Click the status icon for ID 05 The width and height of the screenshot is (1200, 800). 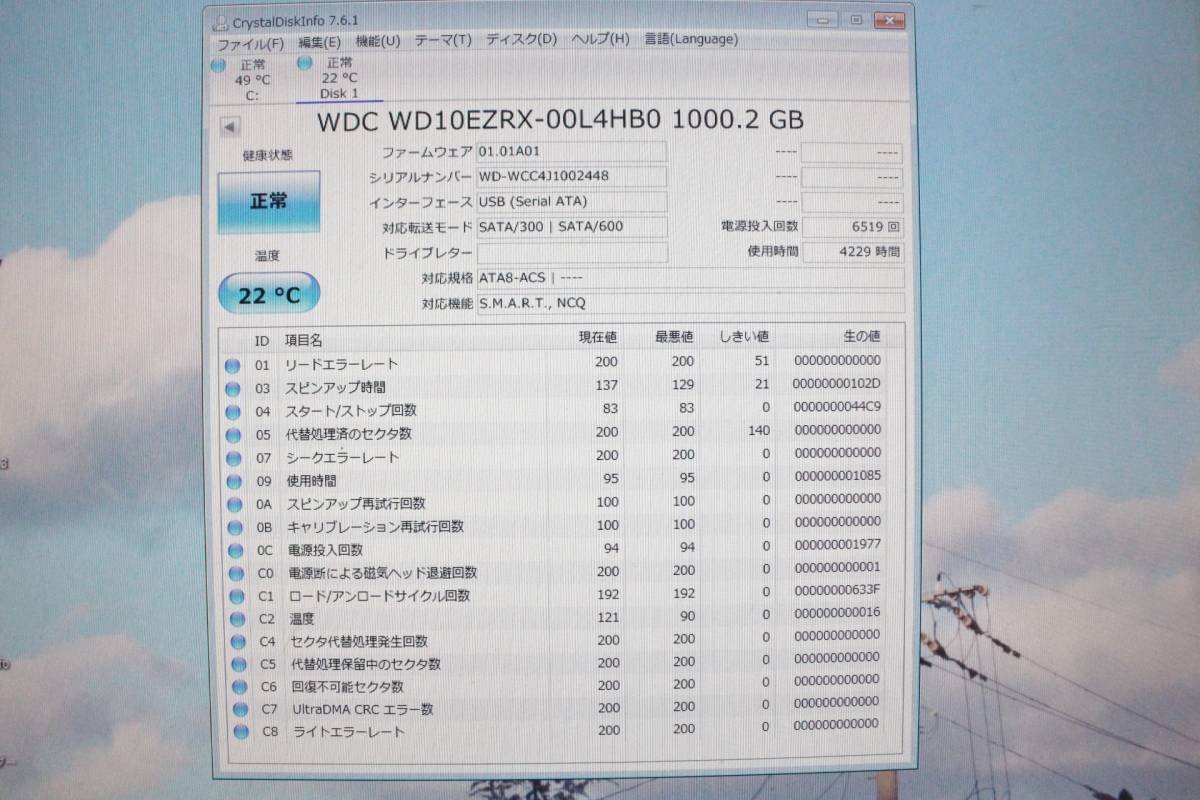pos(233,435)
